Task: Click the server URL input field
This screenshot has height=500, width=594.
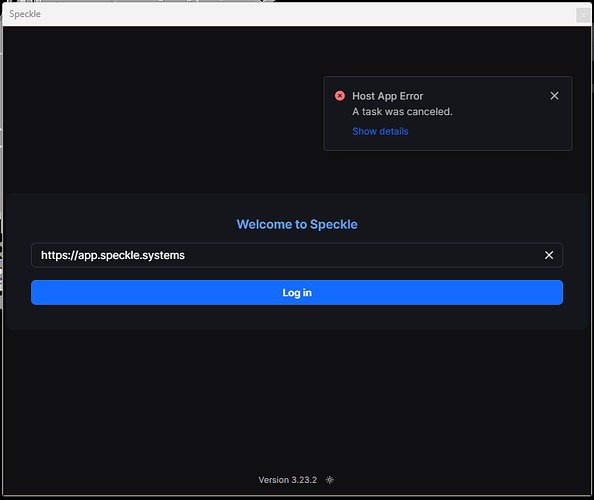Action: pos(297,255)
